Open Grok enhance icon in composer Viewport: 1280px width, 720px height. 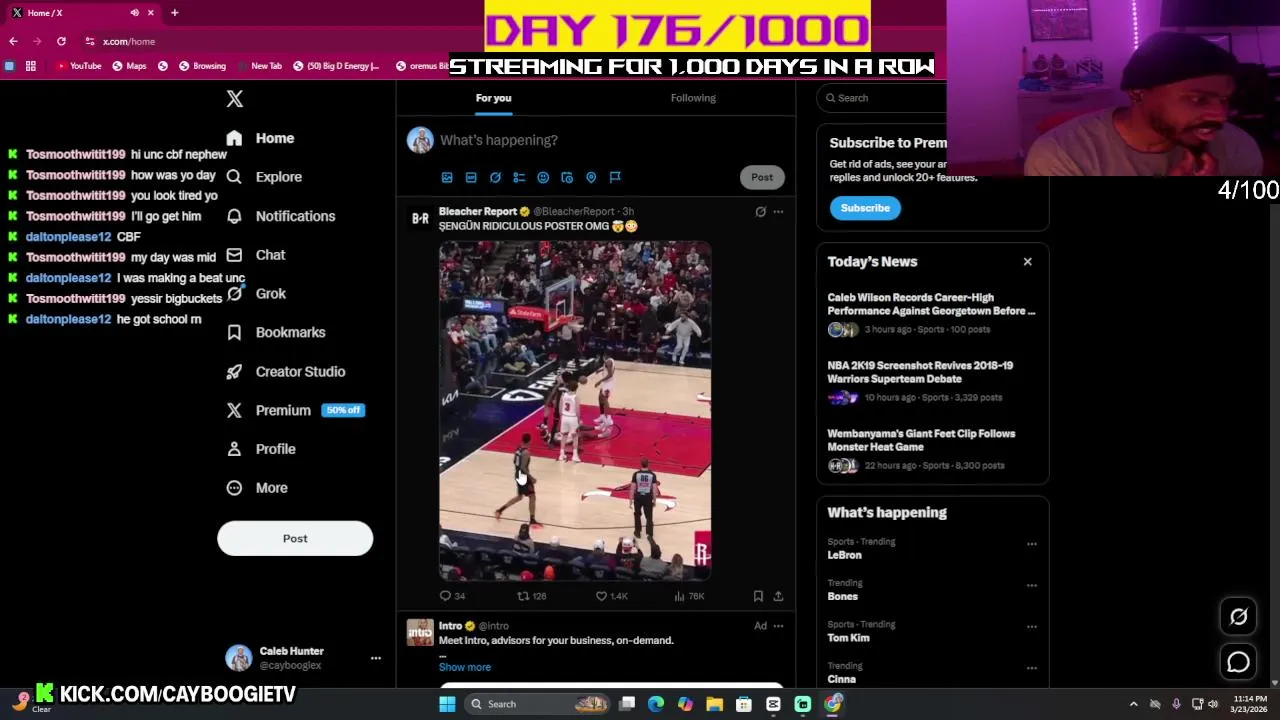coord(495,177)
